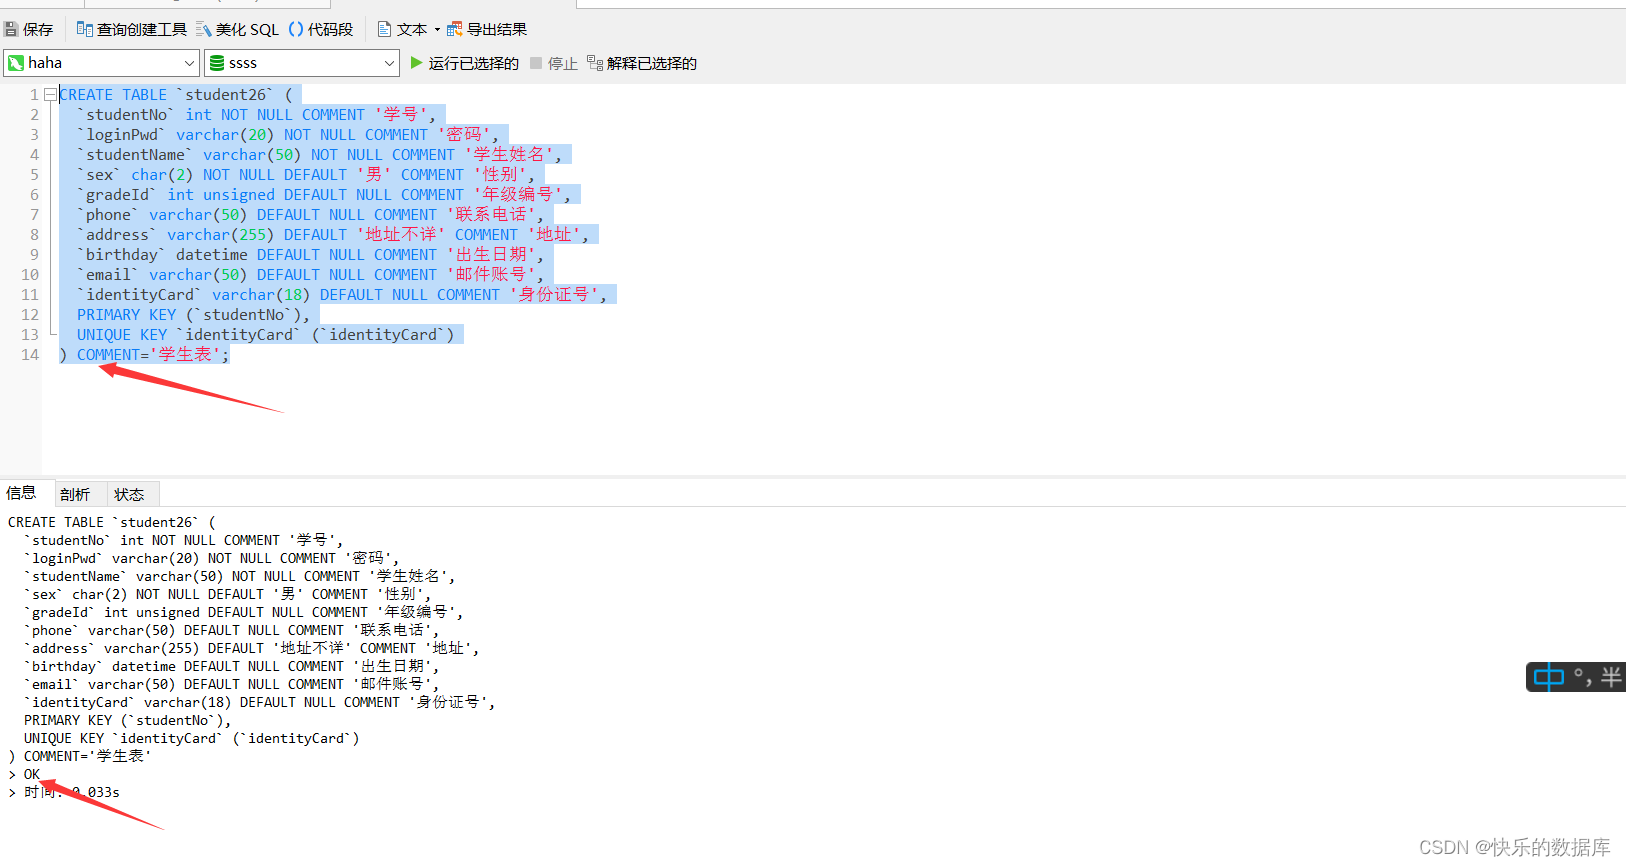
Task: Click the 美化 SQL button label
Action: 247,30
